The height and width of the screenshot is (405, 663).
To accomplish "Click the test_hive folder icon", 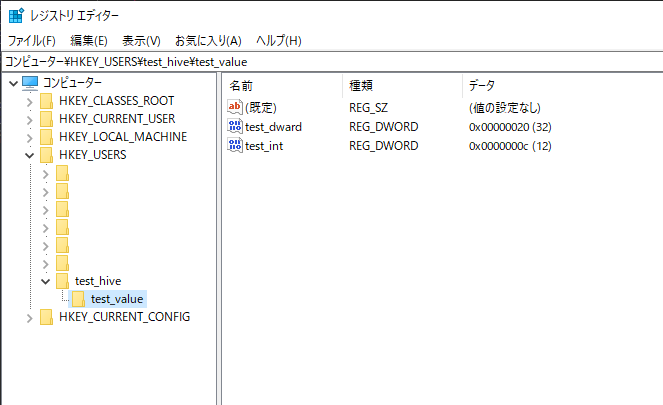I will pos(63,281).
